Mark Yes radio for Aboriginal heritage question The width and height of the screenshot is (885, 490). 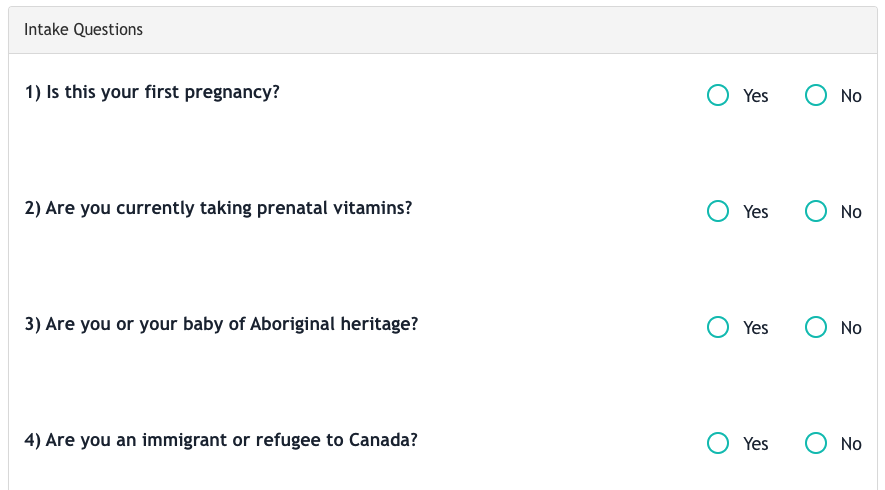coord(718,327)
